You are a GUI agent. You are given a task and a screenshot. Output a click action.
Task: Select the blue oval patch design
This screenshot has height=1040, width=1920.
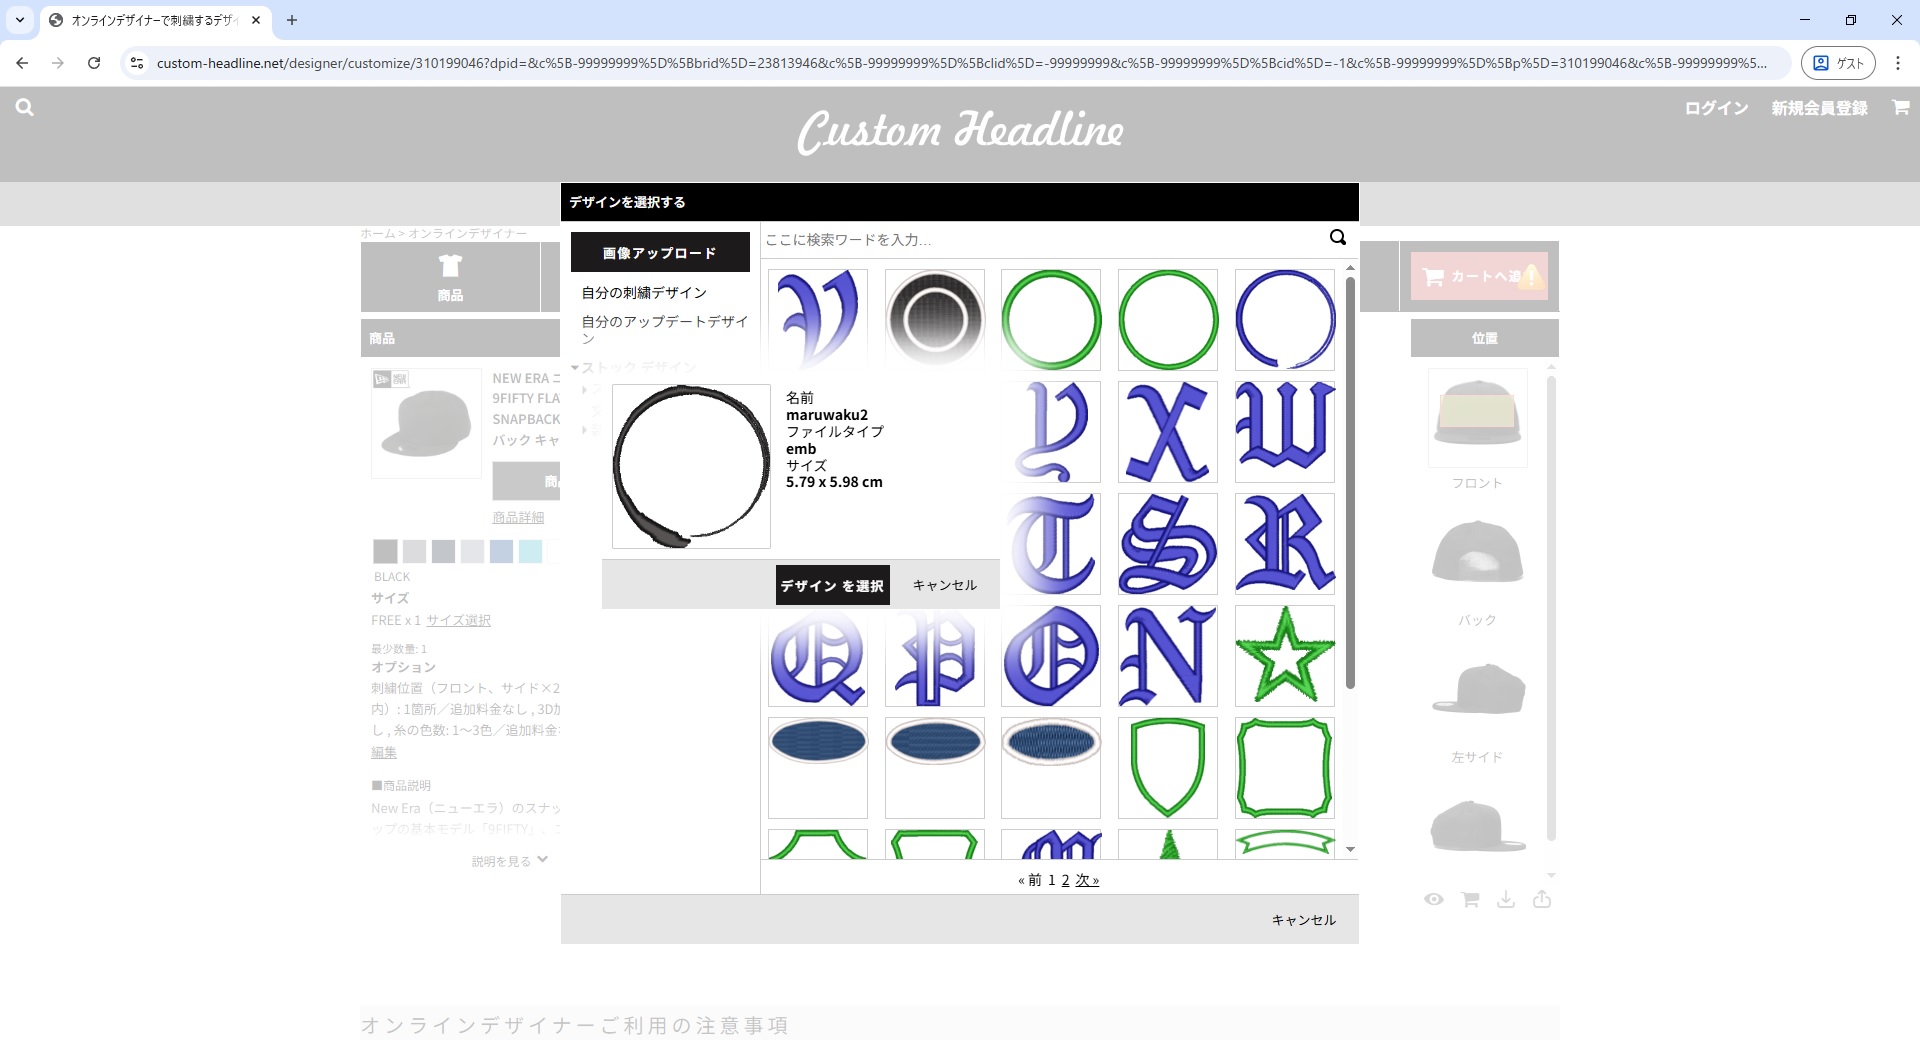[817, 743]
